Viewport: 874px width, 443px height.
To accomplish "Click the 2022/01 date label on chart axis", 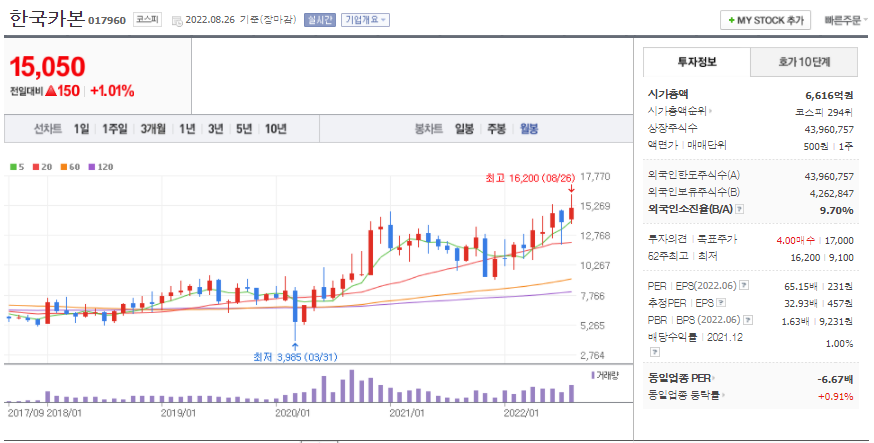I will pos(521,413).
